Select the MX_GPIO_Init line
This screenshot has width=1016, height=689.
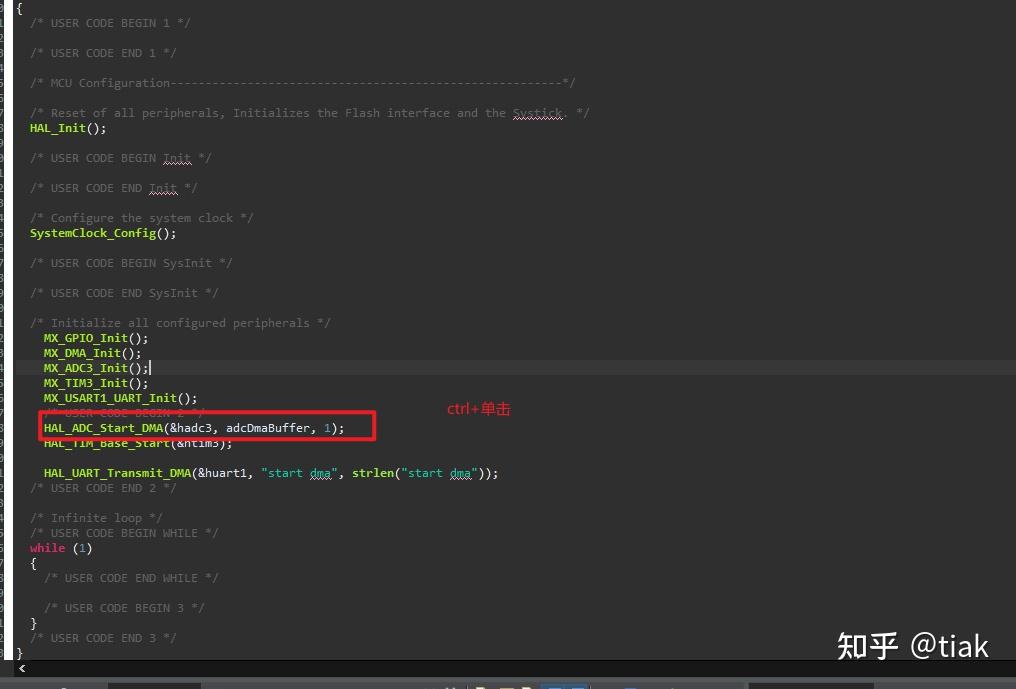(x=87, y=338)
